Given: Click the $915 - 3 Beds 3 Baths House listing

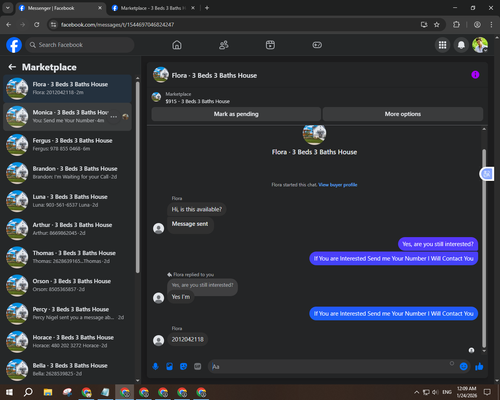Looking at the screenshot, I should pos(197,101).
